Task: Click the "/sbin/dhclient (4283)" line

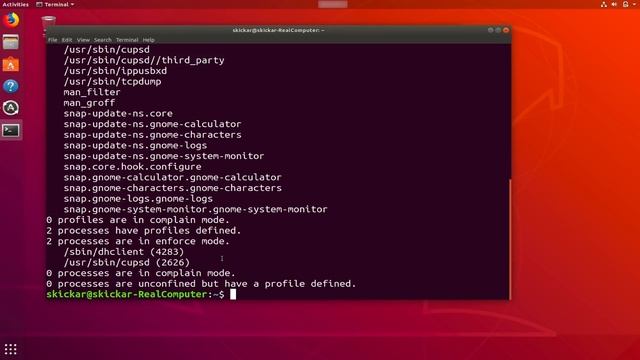Action: pos(124,252)
